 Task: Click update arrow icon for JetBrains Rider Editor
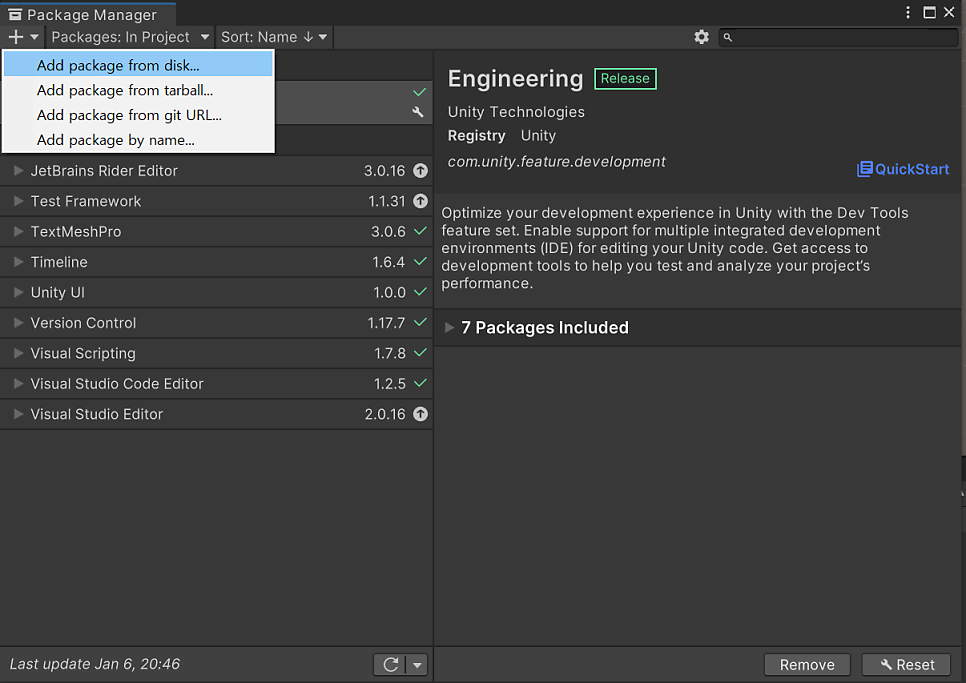click(x=420, y=171)
